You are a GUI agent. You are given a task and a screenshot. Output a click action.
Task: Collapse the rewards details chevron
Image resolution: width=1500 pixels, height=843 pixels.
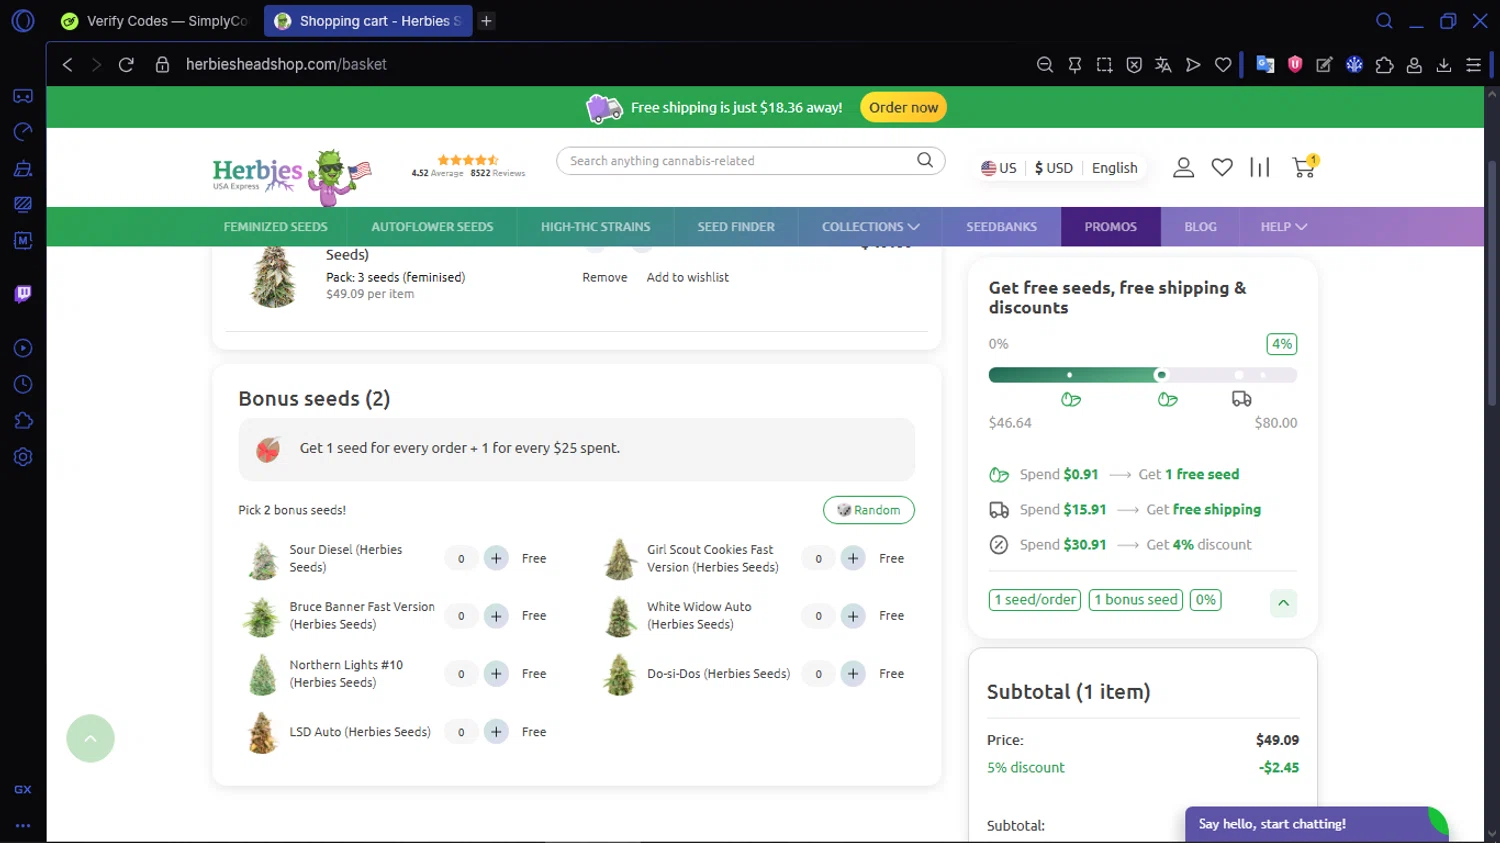[x=1283, y=603]
